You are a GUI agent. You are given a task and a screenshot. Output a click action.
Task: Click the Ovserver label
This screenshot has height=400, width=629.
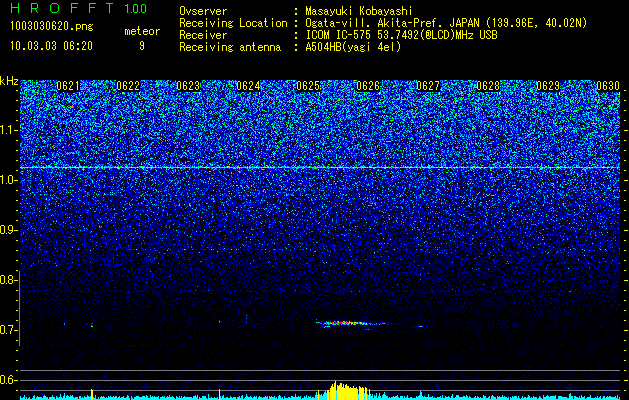[x=203, y=11]
